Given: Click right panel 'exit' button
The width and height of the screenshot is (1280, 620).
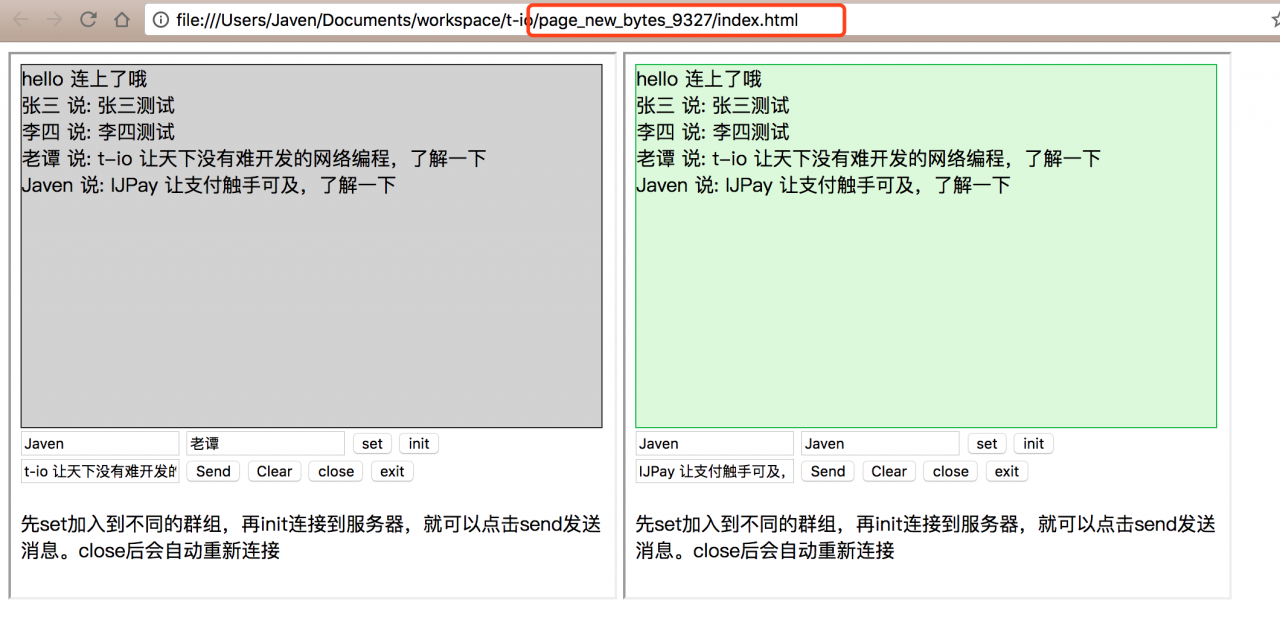Looking at the screenshot, I should click(x=1007, y=472).
